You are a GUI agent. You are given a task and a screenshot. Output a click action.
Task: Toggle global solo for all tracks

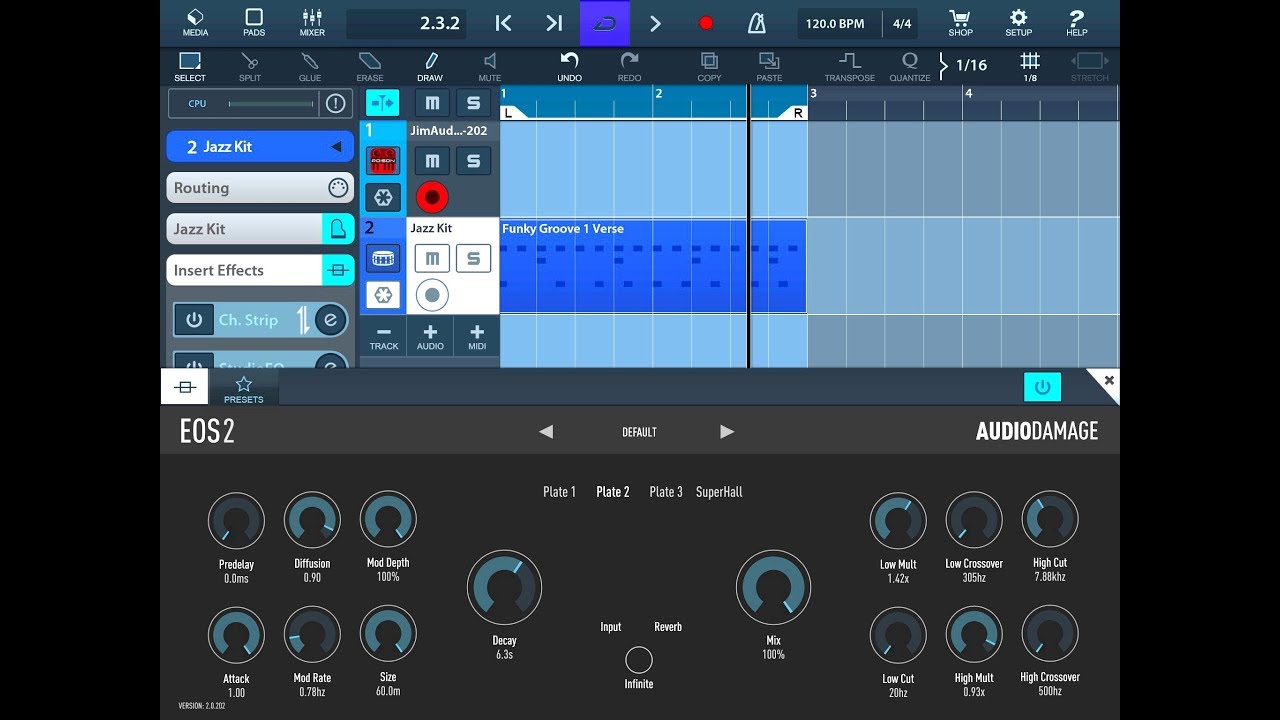473,103
